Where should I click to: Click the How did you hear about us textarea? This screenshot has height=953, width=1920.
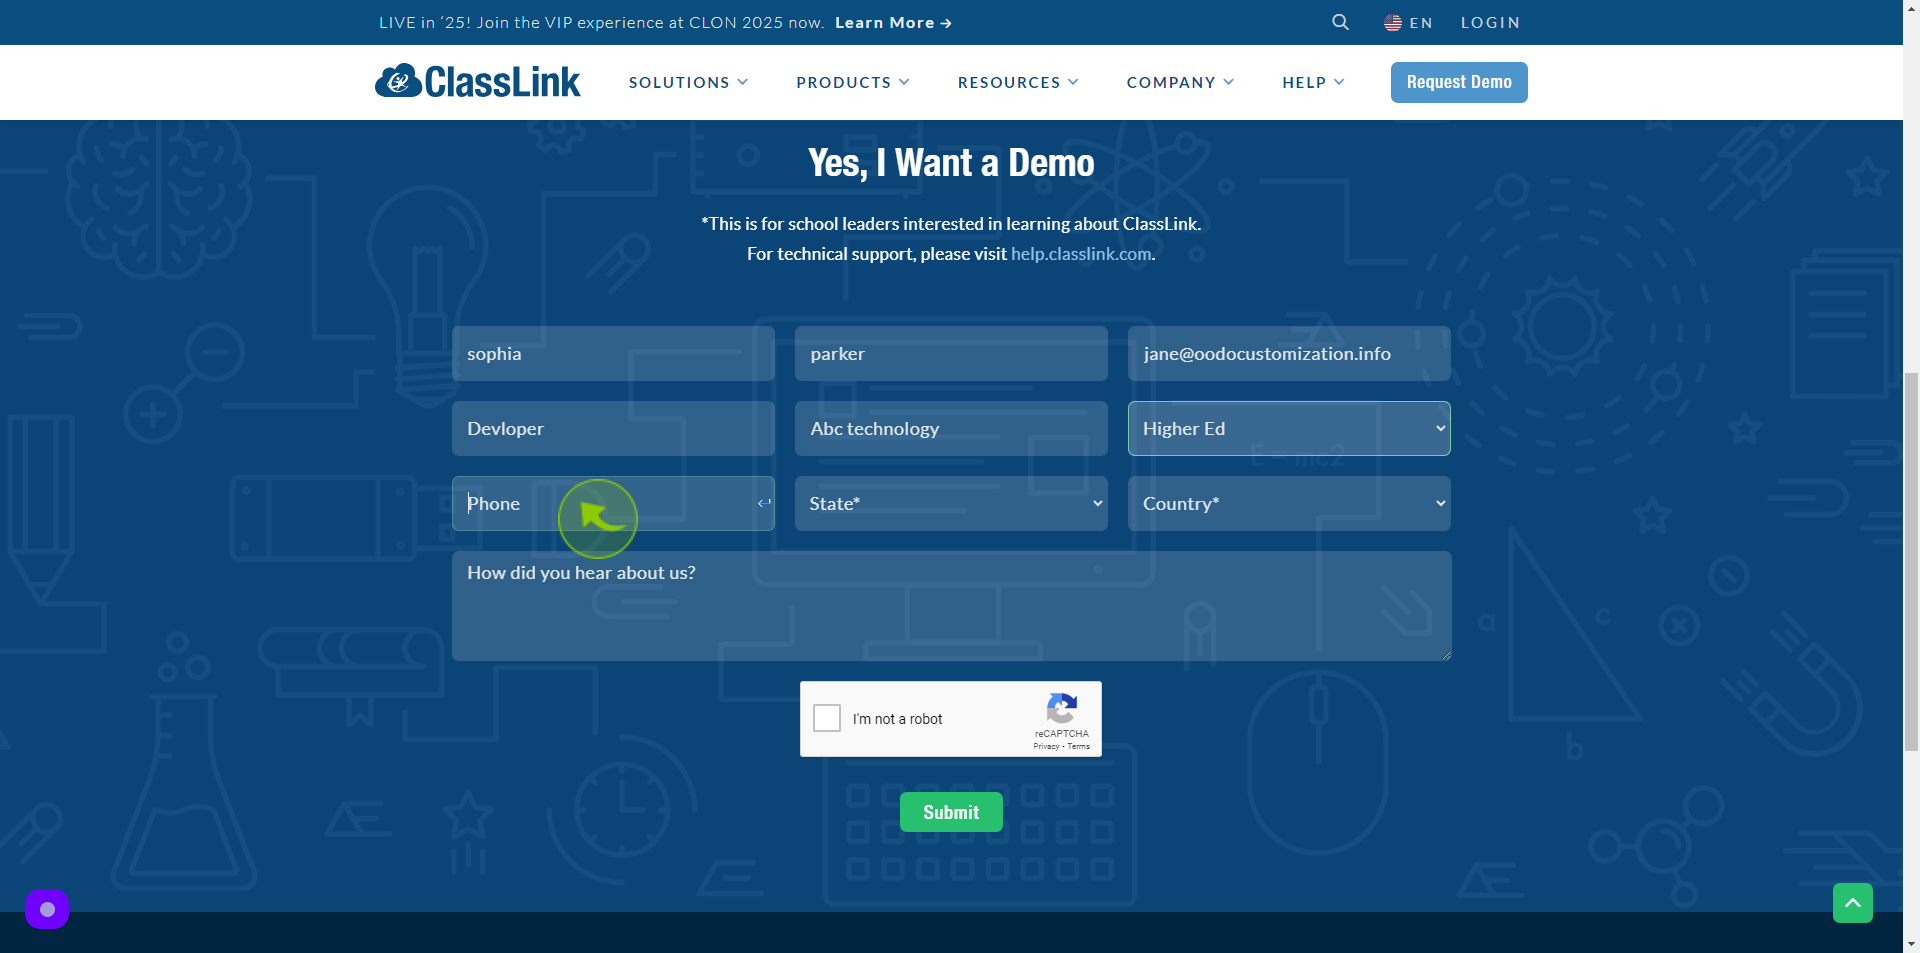[951, 606]
